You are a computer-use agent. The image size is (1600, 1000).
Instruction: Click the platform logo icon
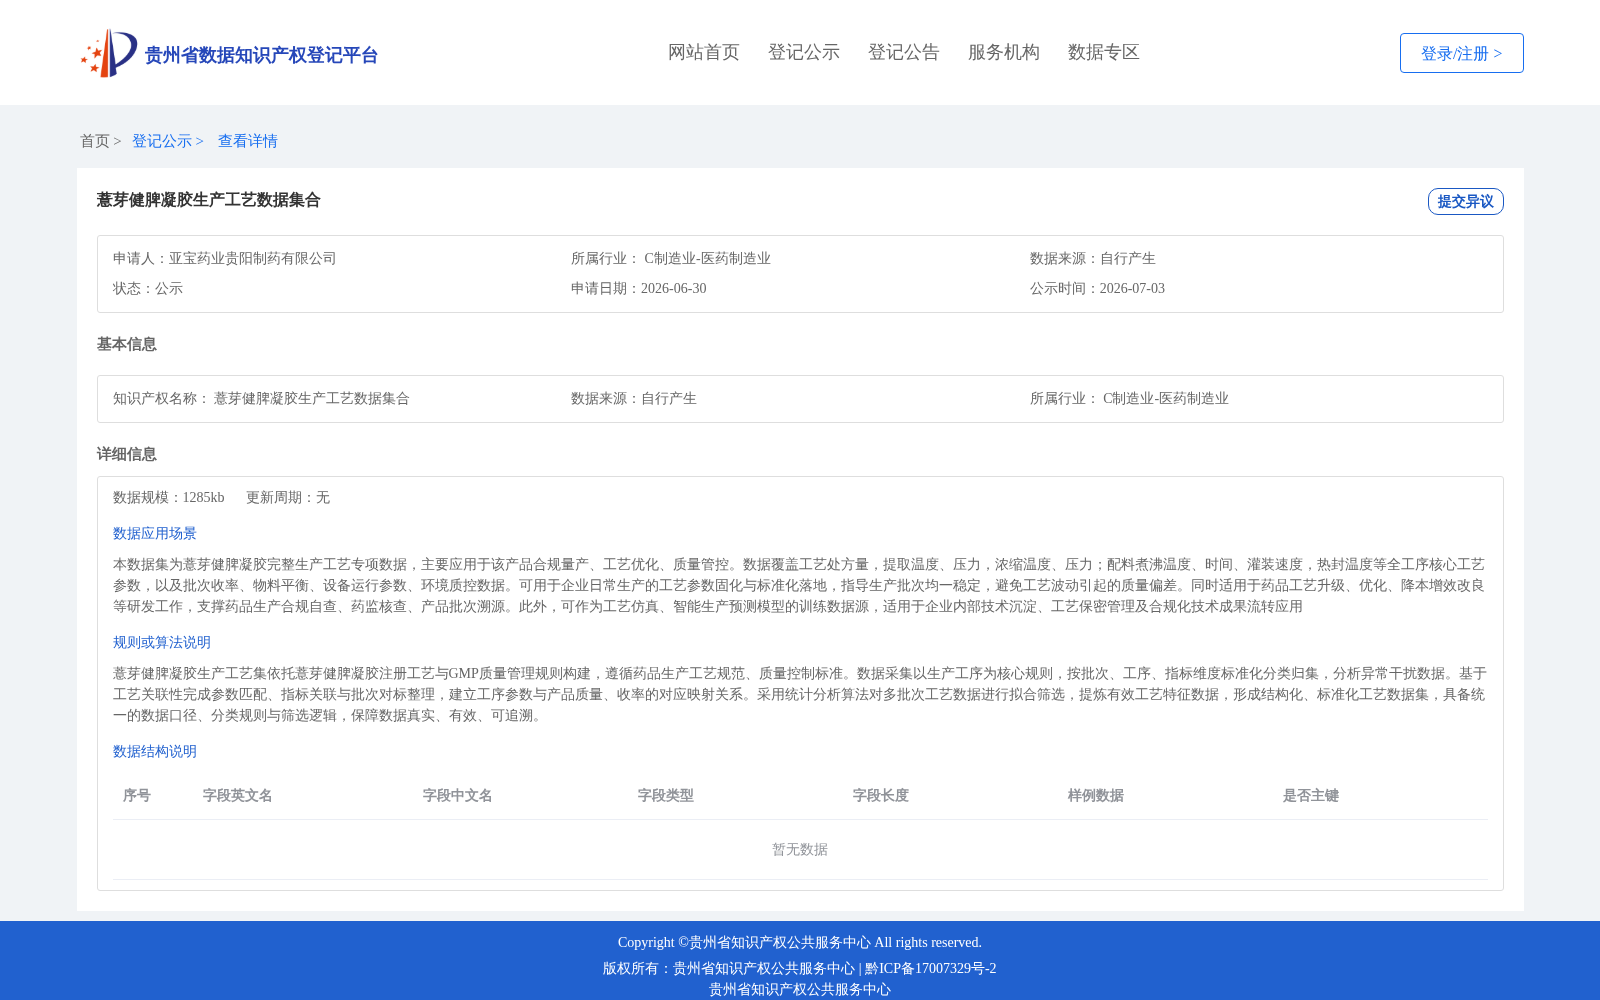[x=109, y=53]
